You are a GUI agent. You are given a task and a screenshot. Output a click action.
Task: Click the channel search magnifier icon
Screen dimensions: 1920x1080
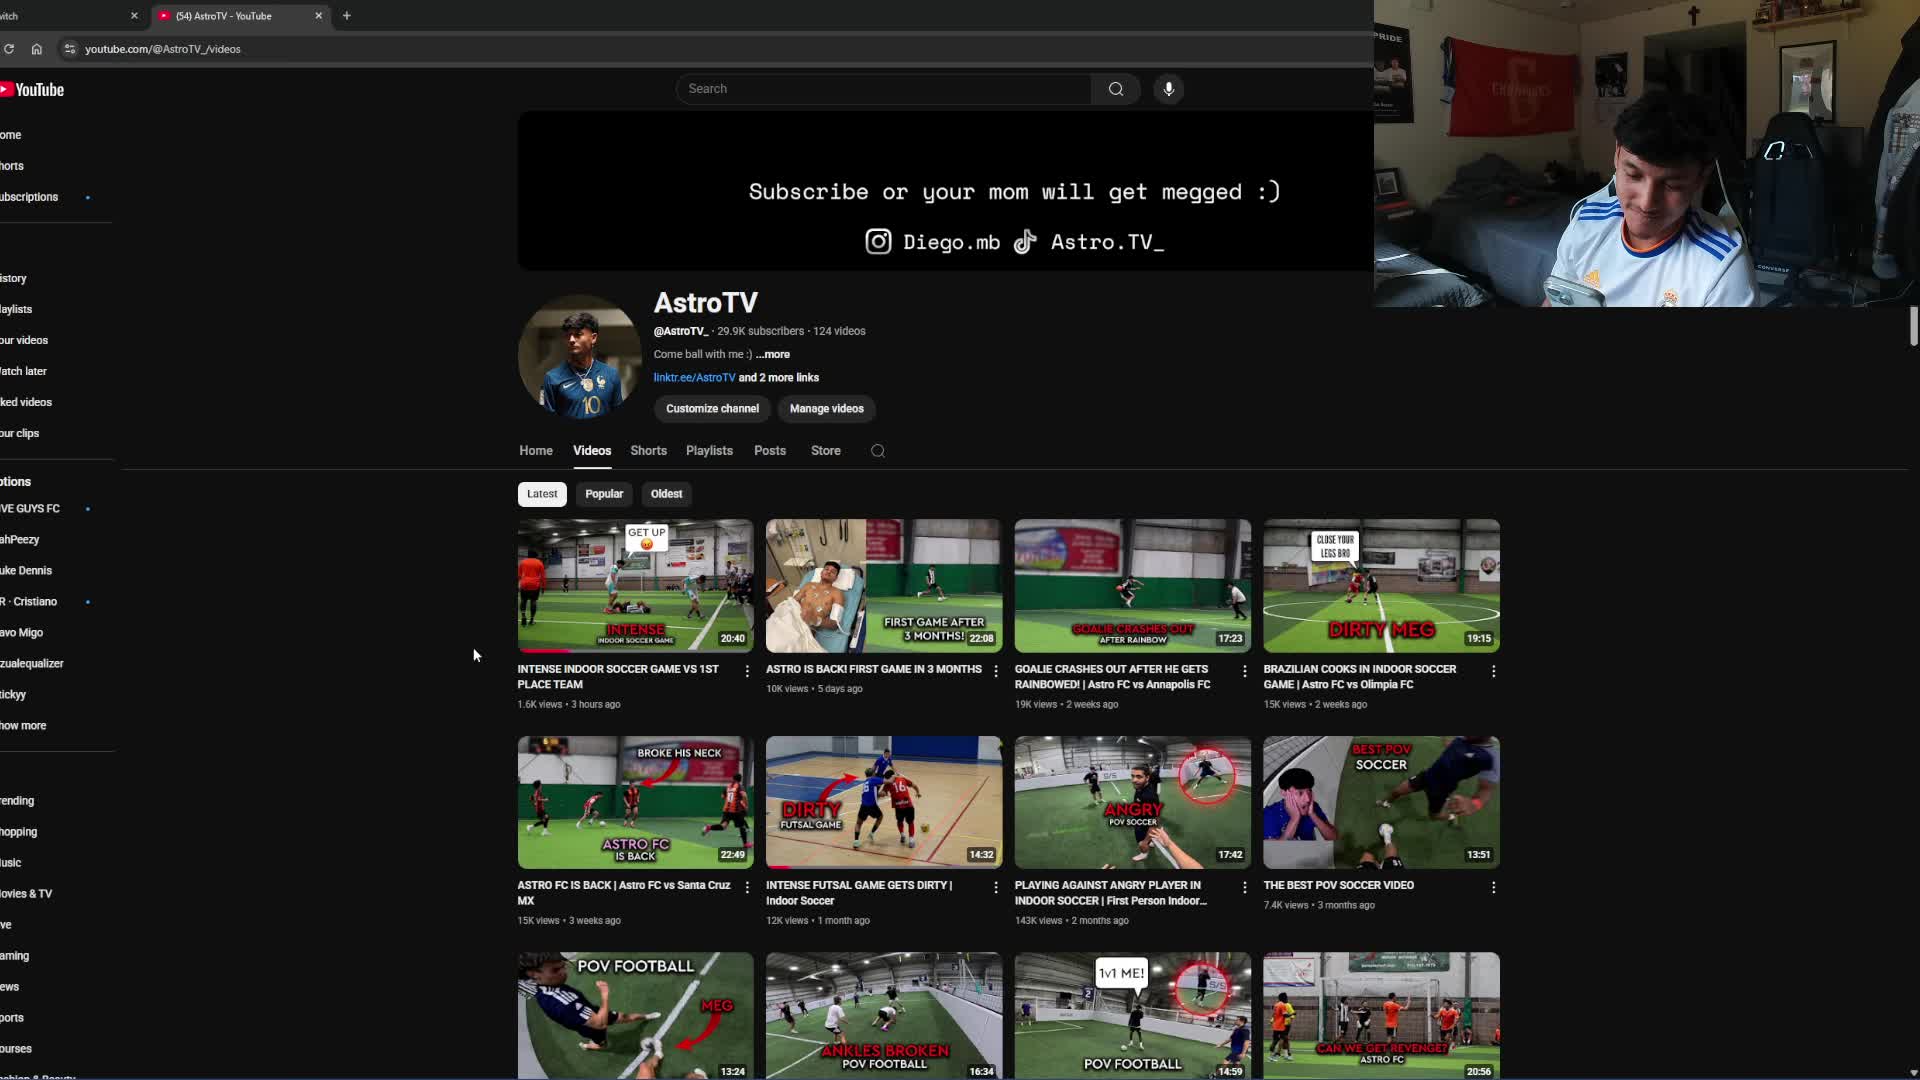click(878, 451)
